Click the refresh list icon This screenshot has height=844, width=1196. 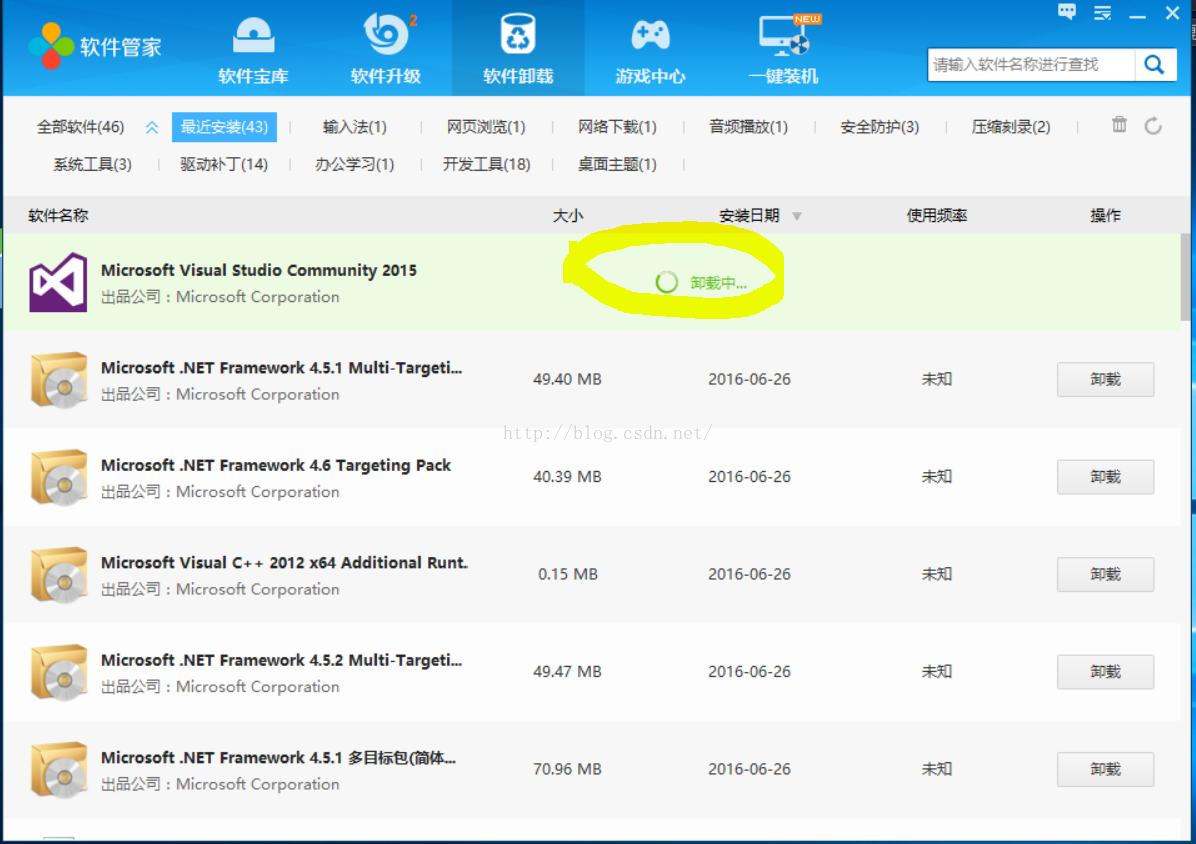click(x=1153, y=126)
